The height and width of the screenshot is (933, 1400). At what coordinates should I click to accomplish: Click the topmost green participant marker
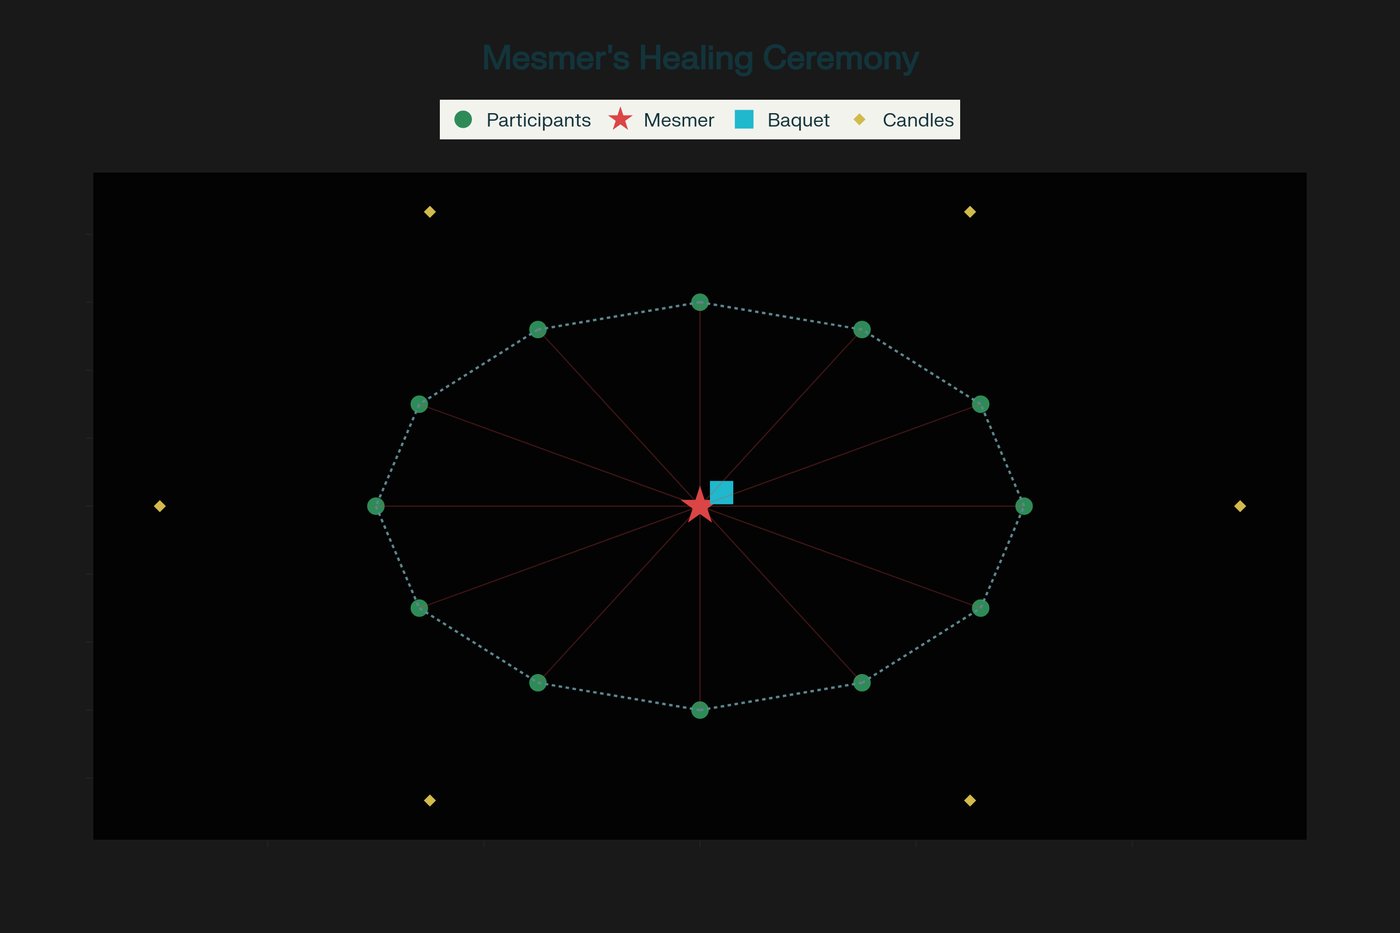tap(700, 302)
